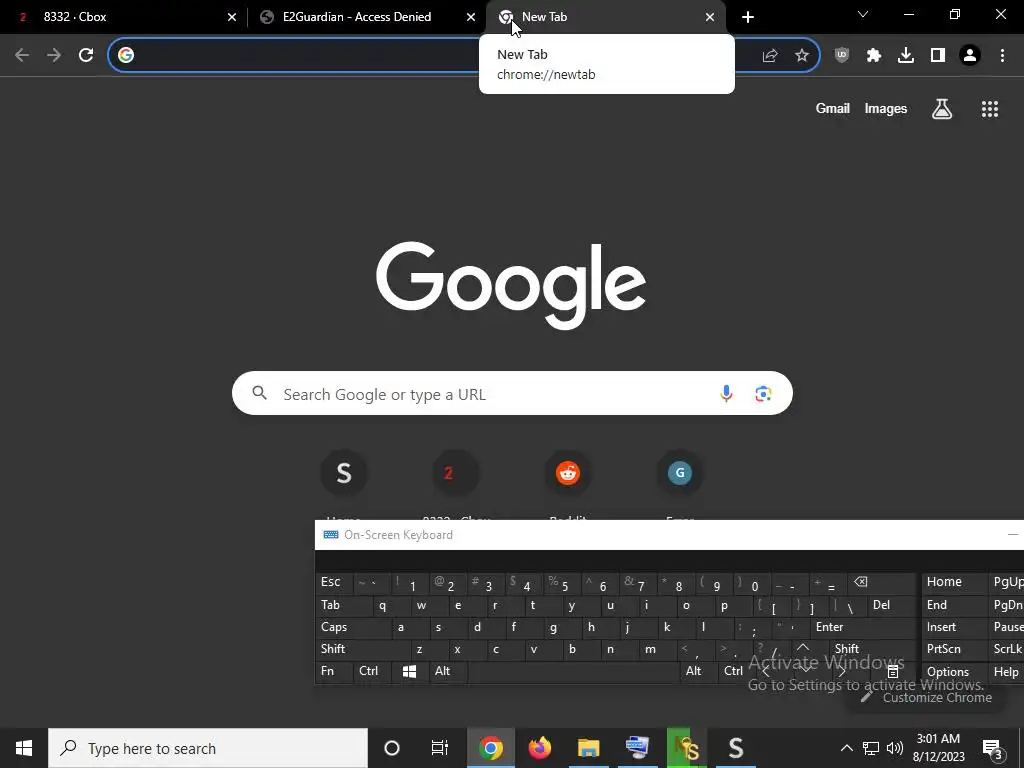Open the Chrome profile avatar

click(x=970, y=56)
